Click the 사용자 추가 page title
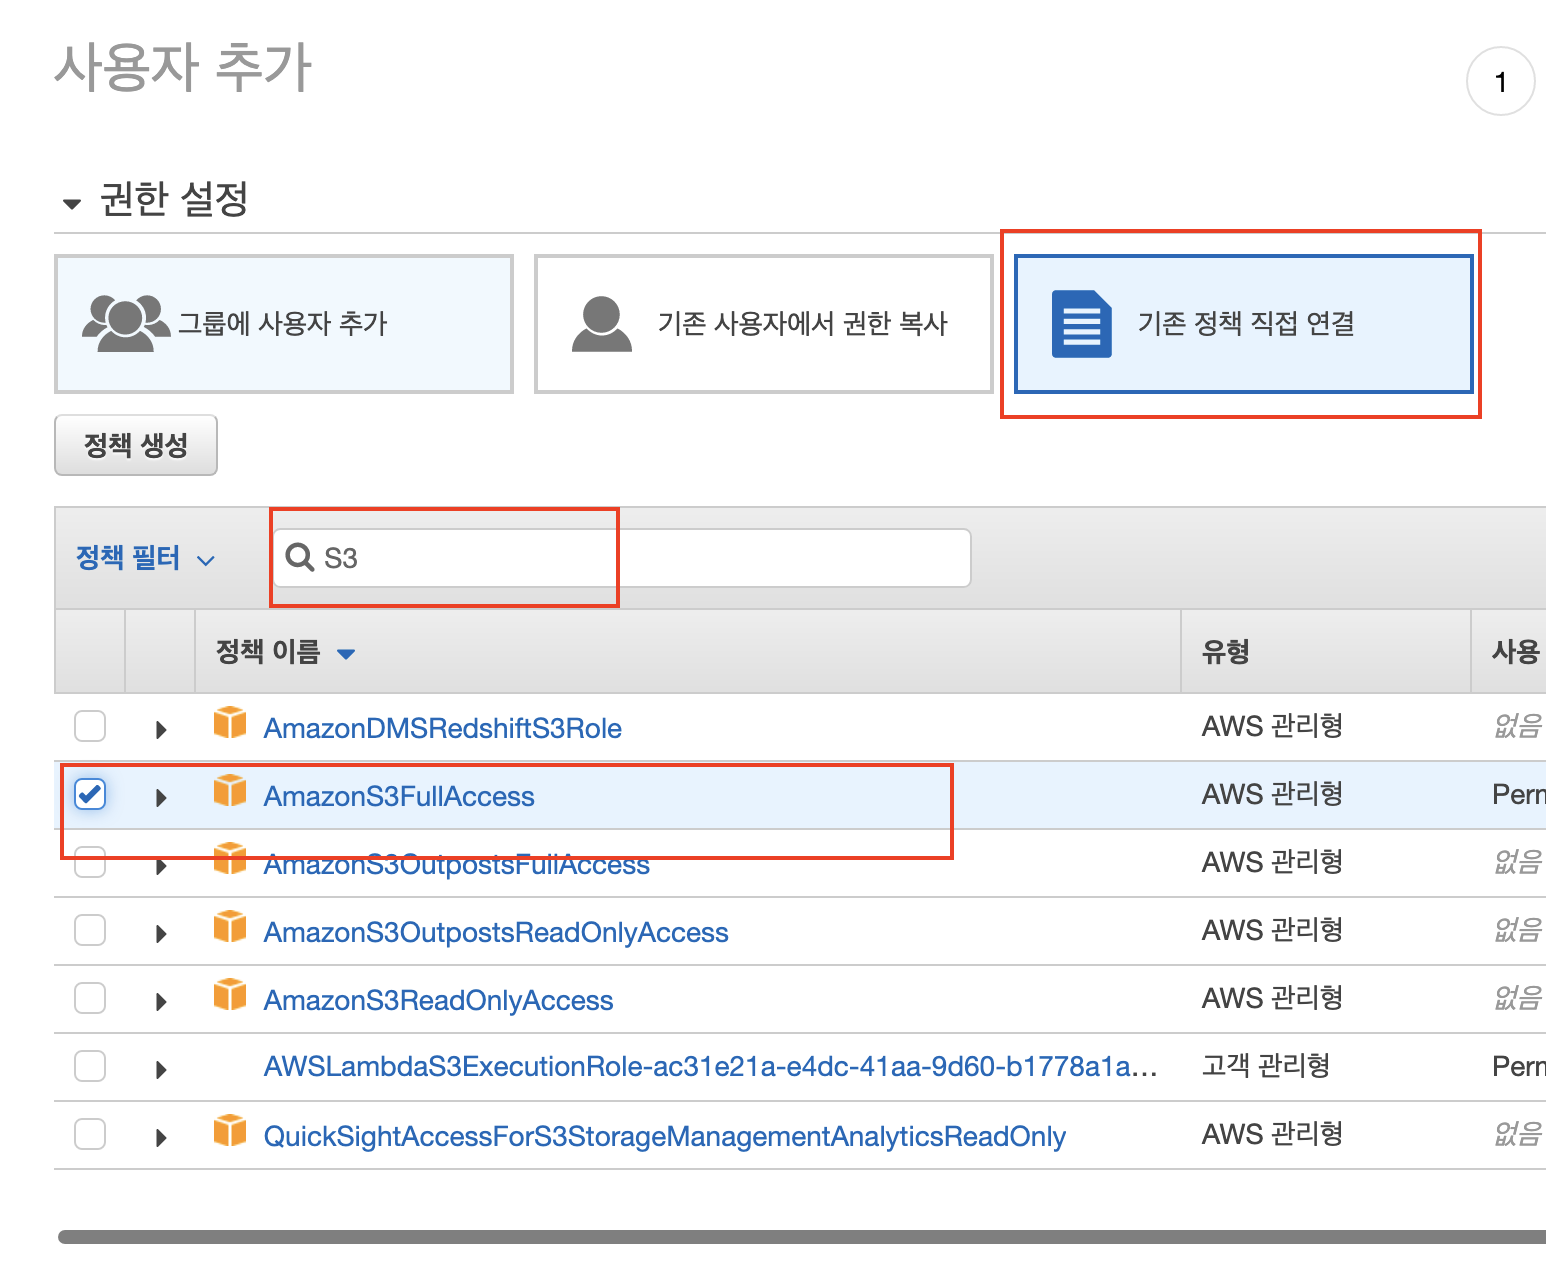The width and height of the screenshot is (1546, 1282). (x=183, y=68)
